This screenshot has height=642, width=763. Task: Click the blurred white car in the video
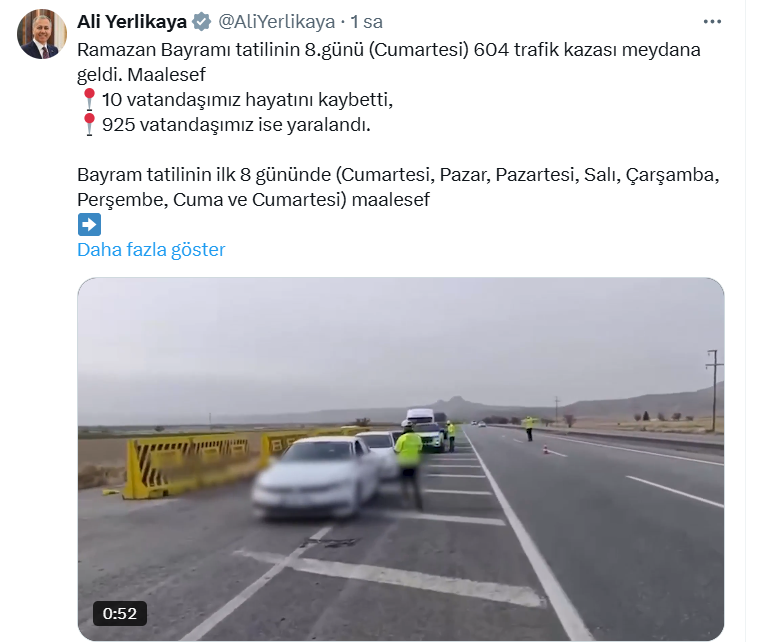pos(316,477)
